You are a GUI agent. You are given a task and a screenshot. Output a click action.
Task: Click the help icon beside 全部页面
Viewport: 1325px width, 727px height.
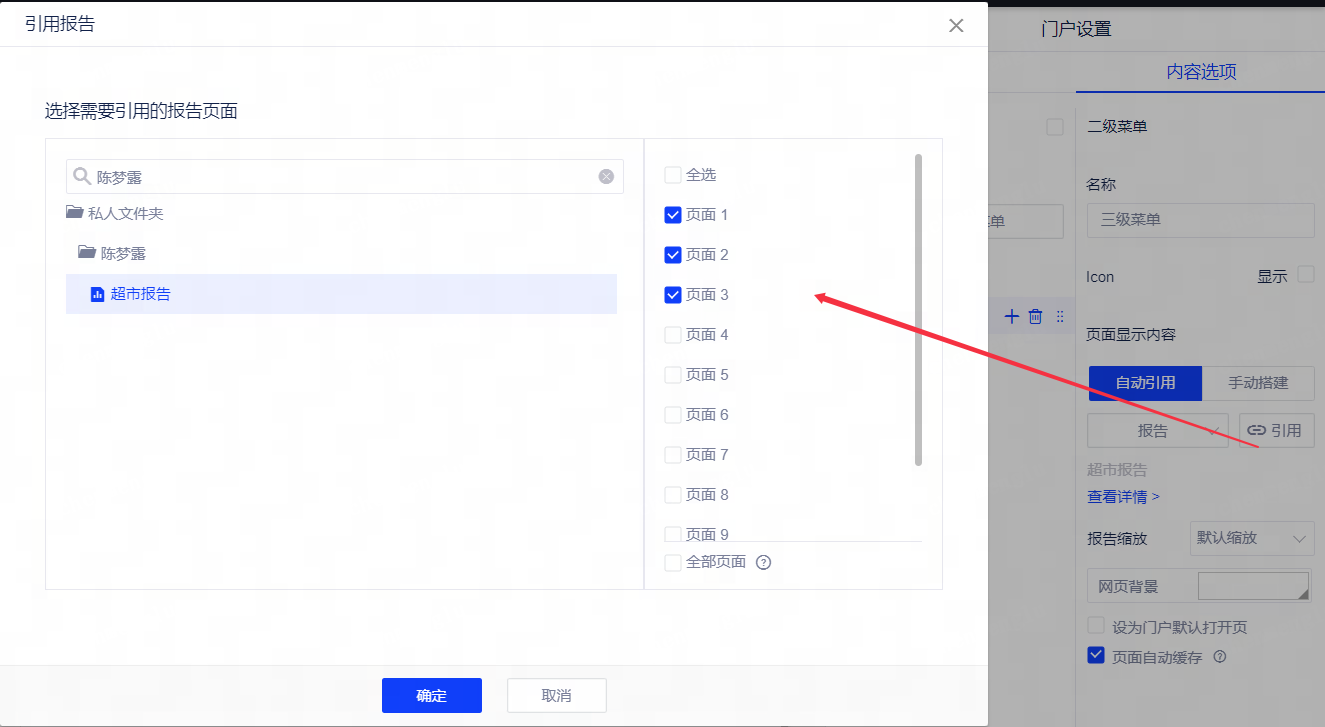pyautogui.click(x=764, y=562)
